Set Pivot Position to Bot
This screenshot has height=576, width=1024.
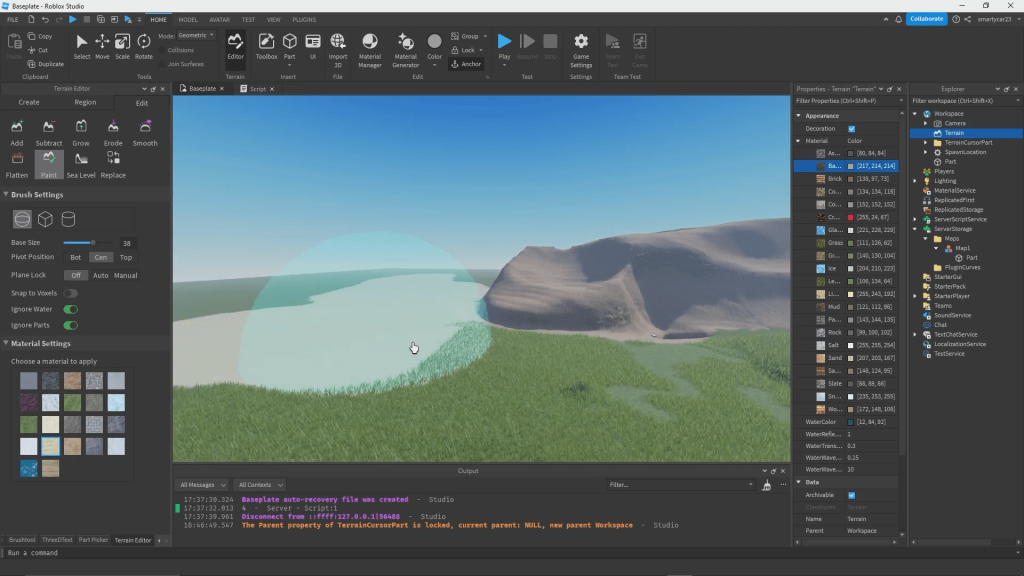[76, 257]
